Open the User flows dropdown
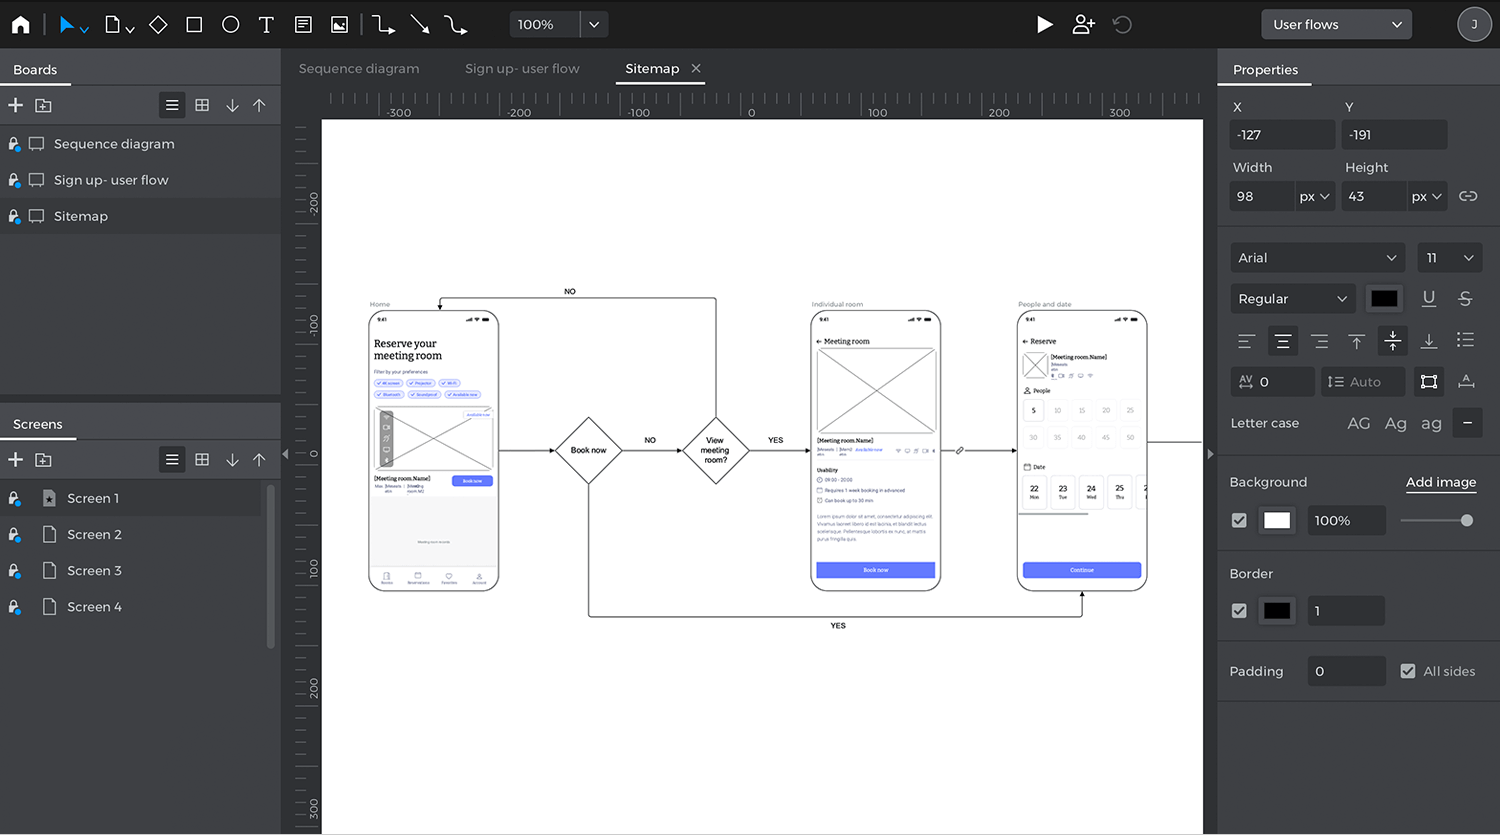The width and height of the screenshot is (1500, 835). [1336, 25]
